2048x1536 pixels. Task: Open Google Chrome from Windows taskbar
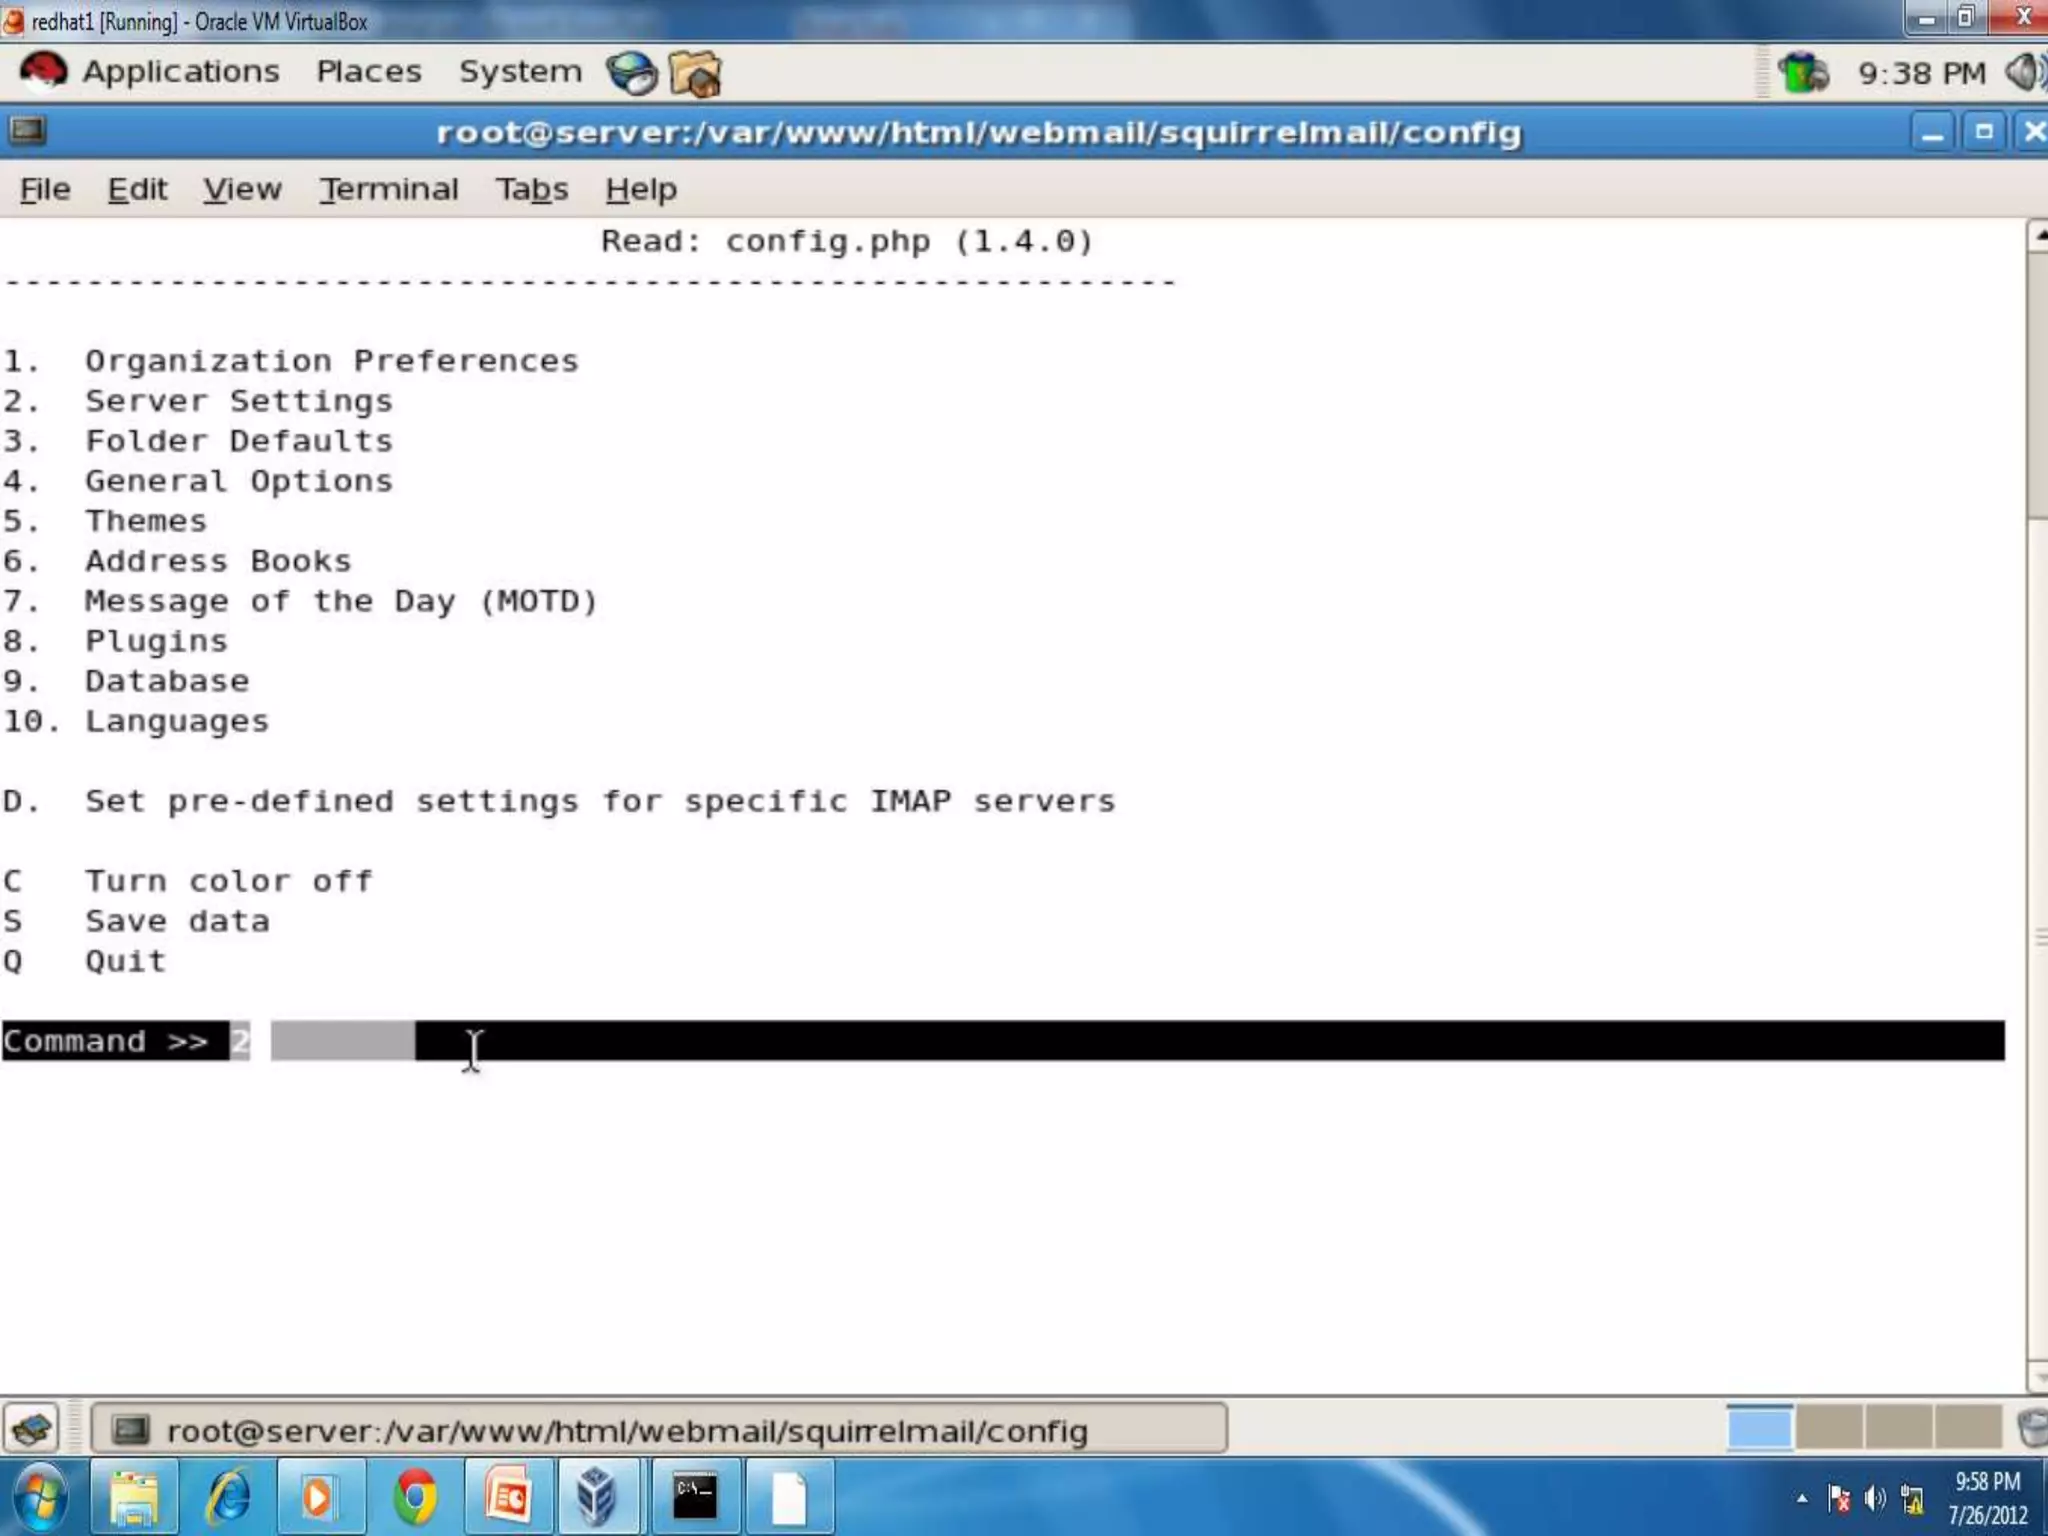pyautogui.click(x=414, y=1497)
